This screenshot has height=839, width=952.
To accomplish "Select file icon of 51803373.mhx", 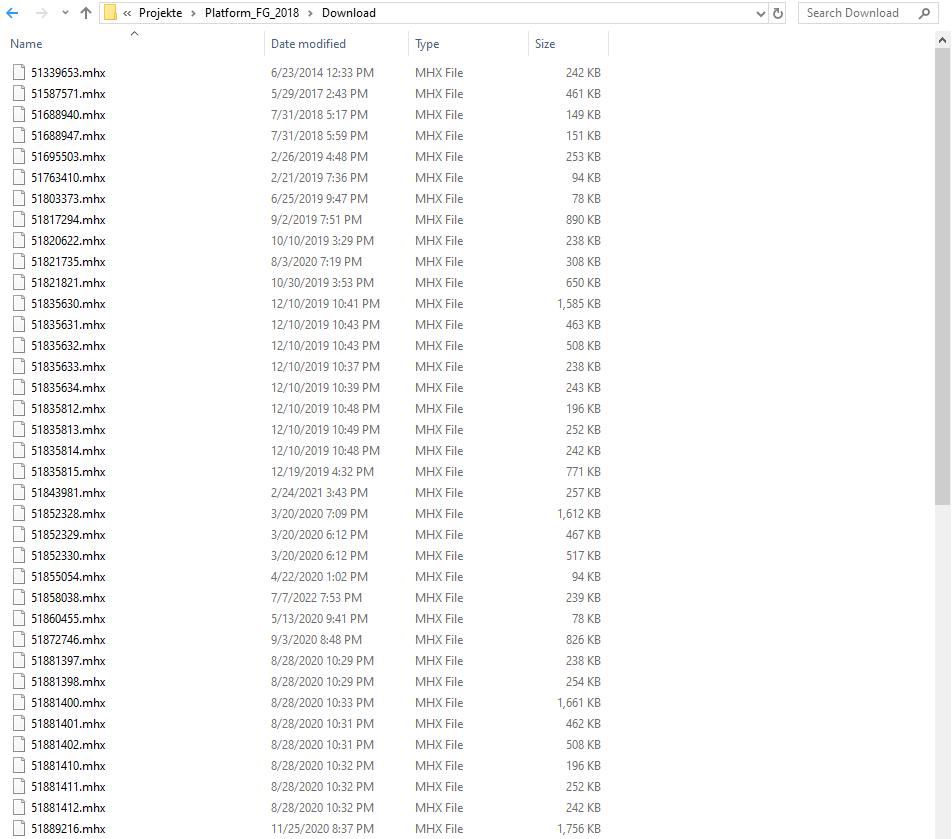I will (19, 199).
